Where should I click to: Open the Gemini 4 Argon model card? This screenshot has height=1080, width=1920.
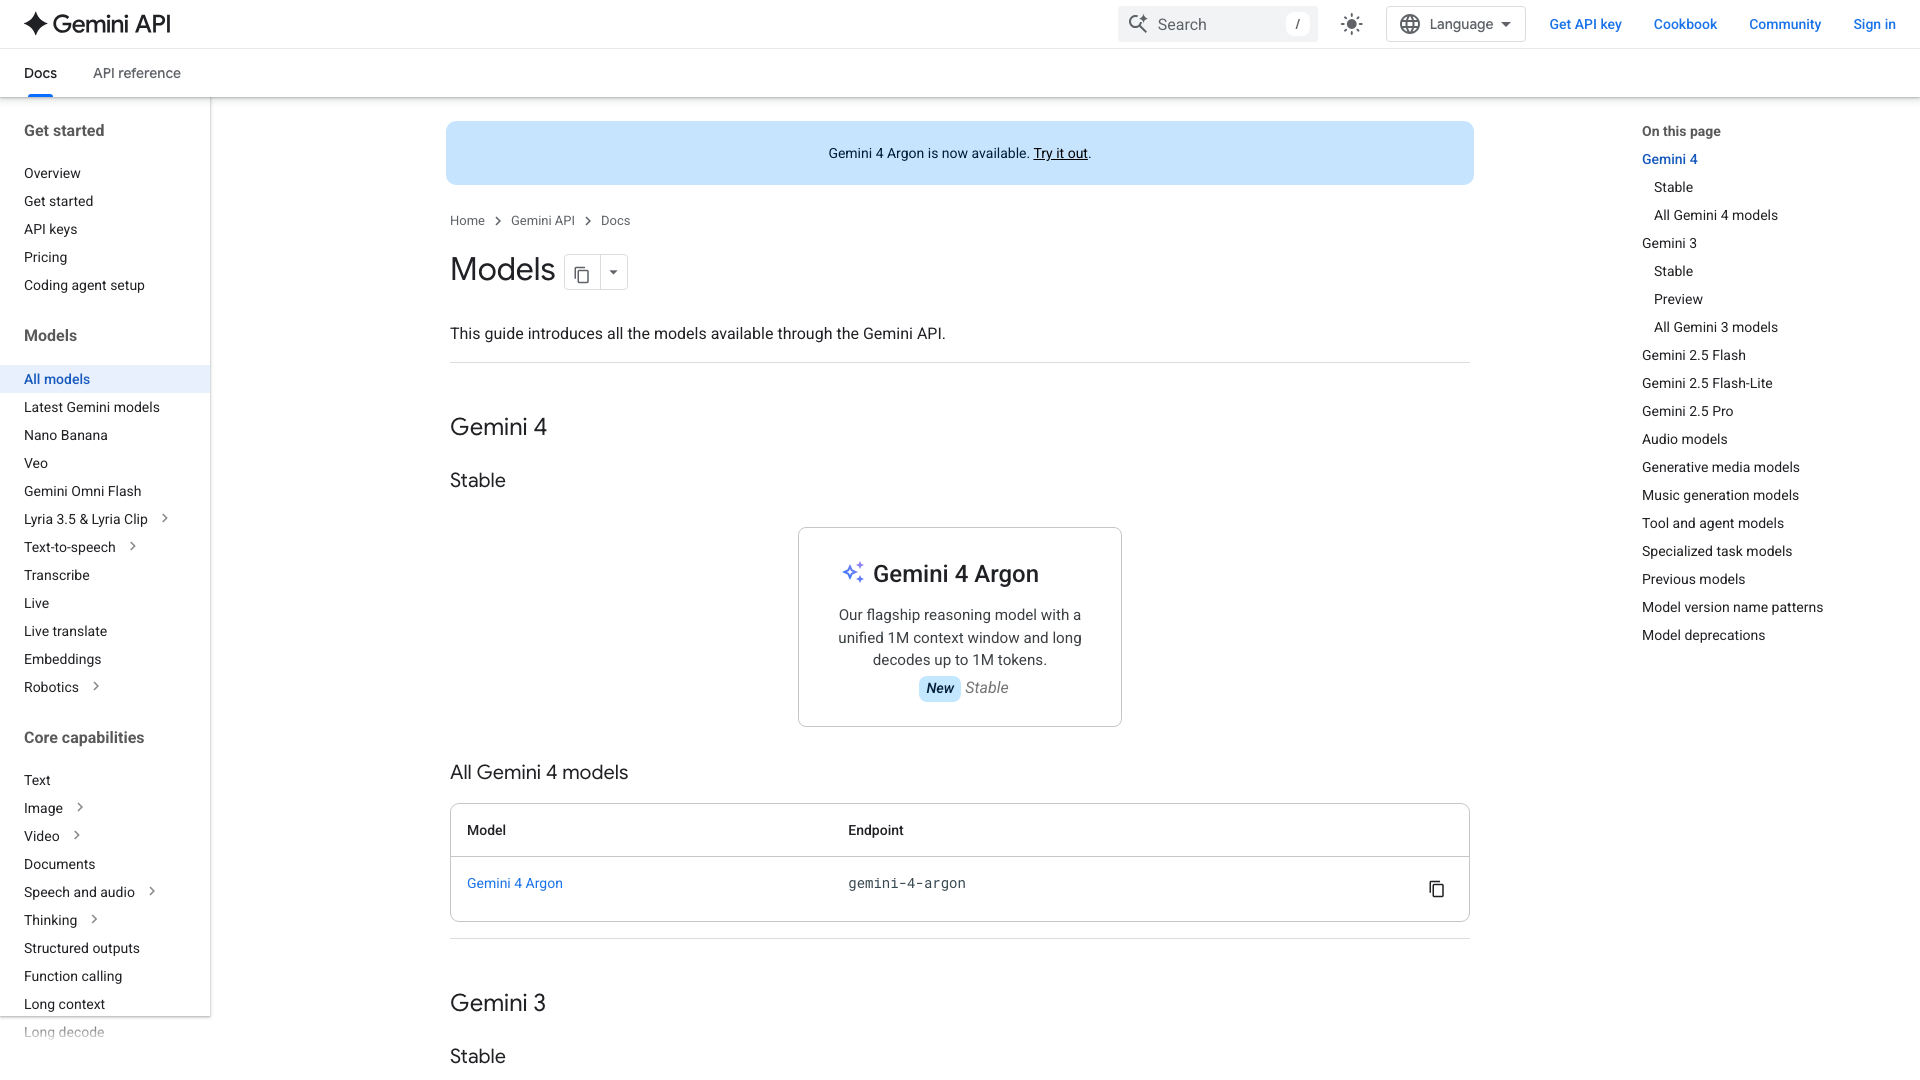click(960, 627)
